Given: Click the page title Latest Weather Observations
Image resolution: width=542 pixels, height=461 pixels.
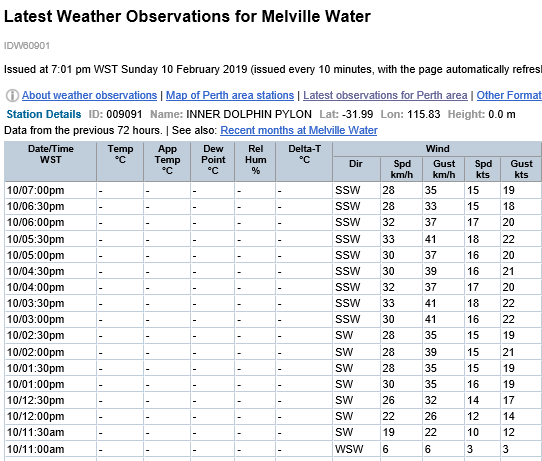Looking at the screenshot, I should coord(187,16).
